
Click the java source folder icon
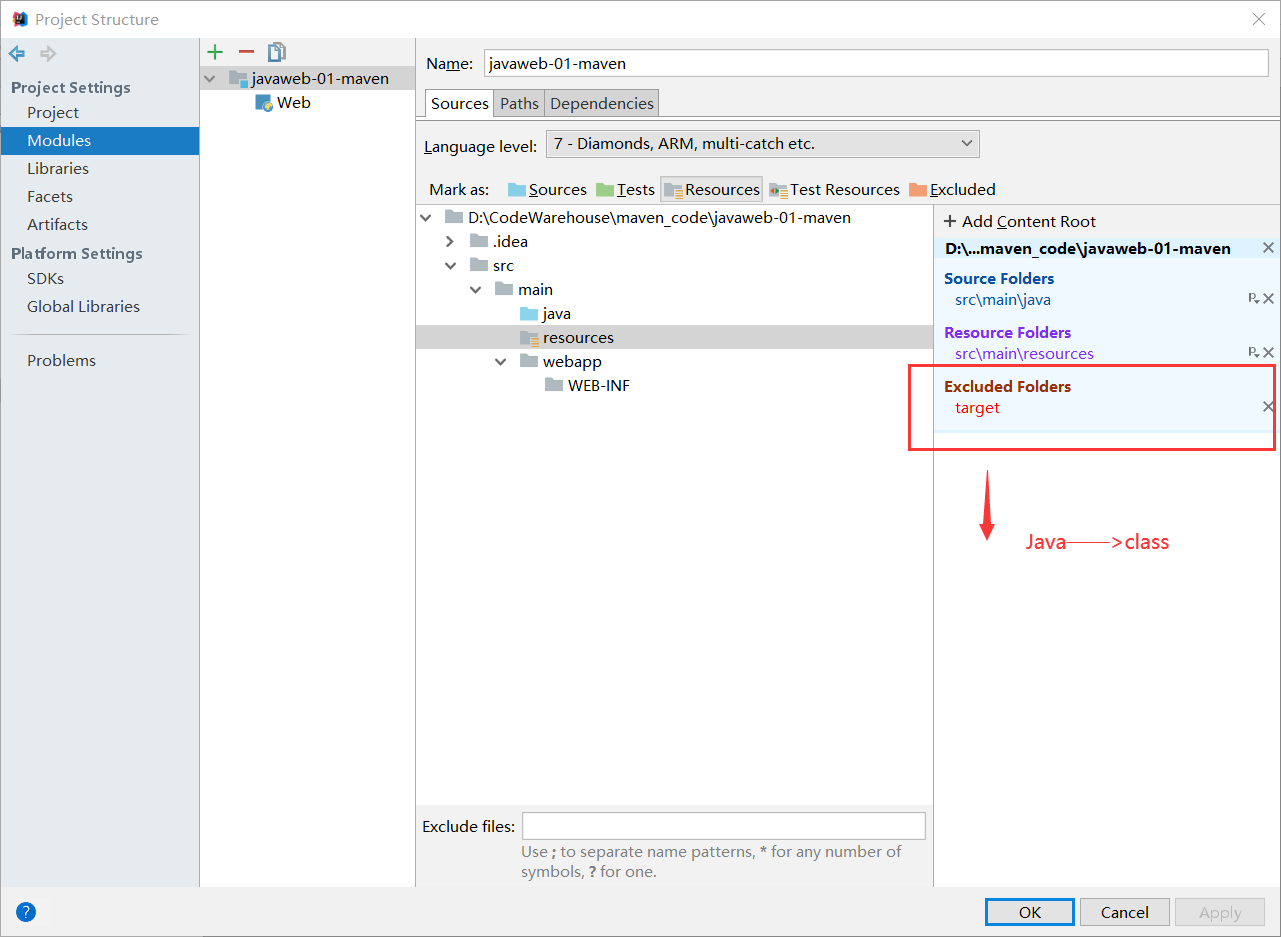(x=529, y=314)
